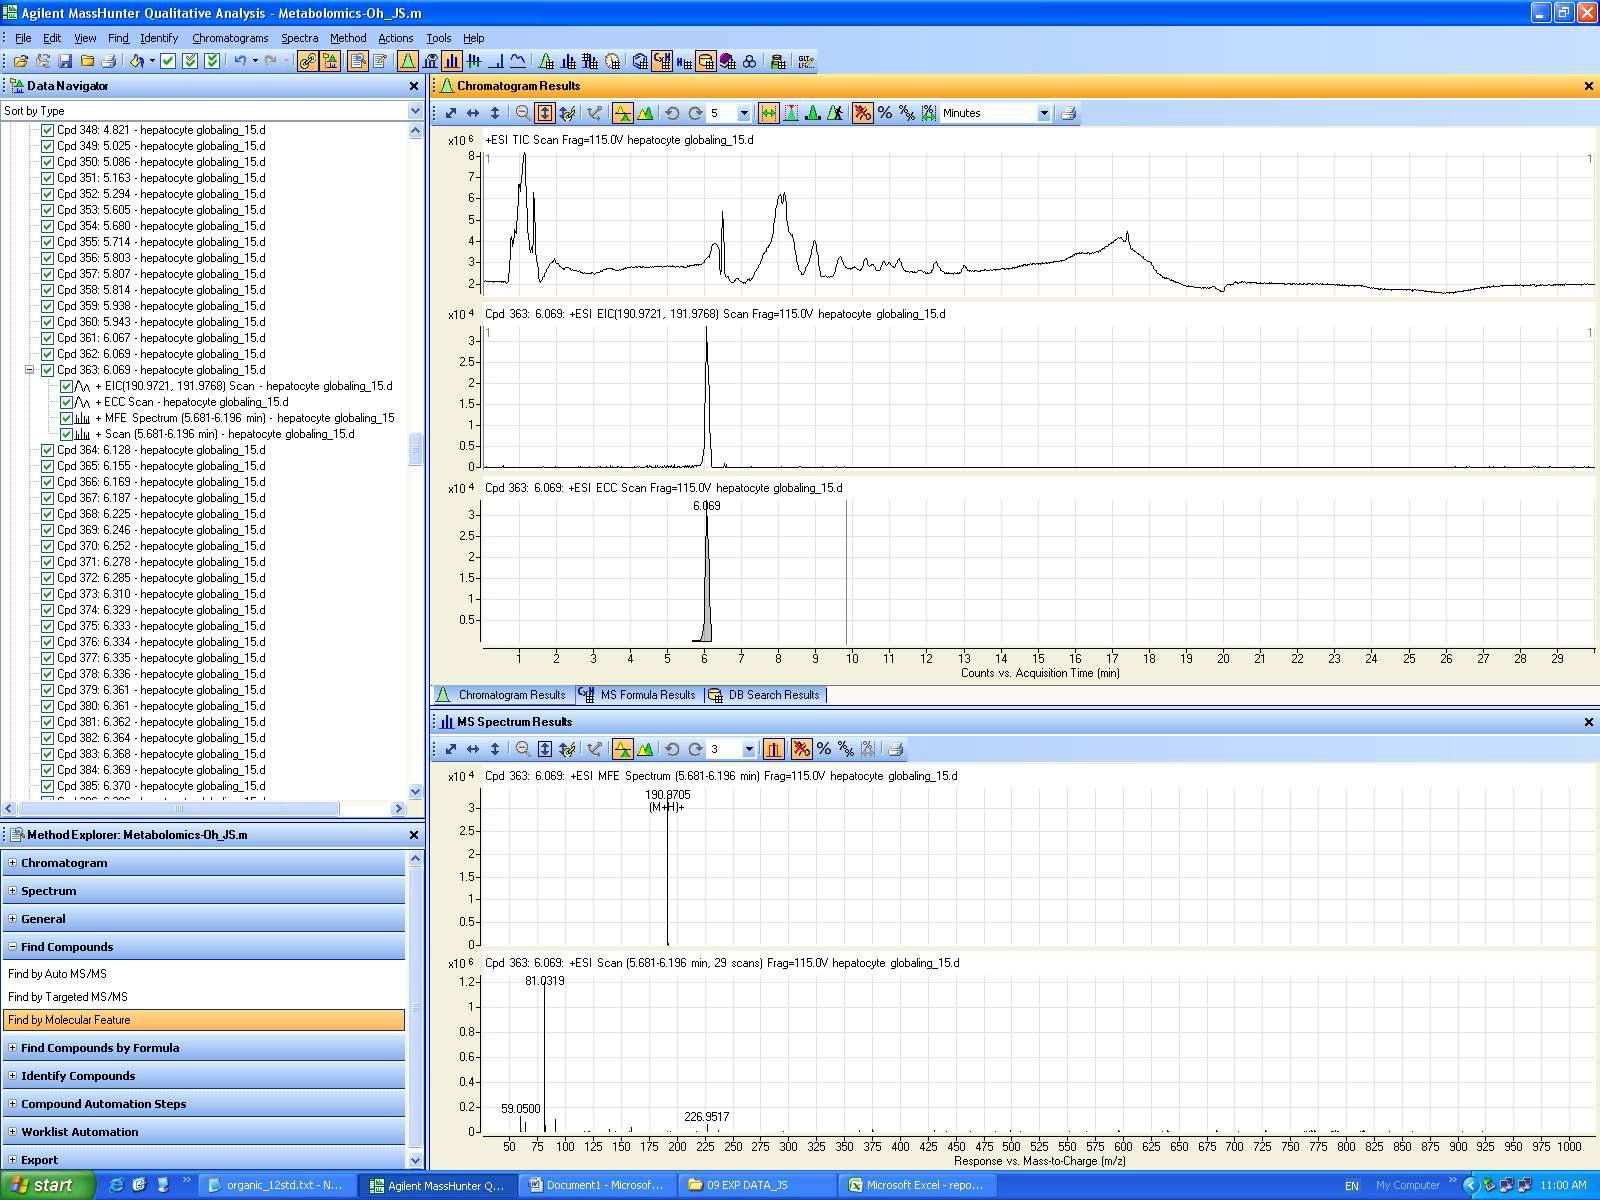Click Data Navigator vertical scrollbar thumb
The width and height of the screenshot is (1600, 1200).
tap(416, 449)
